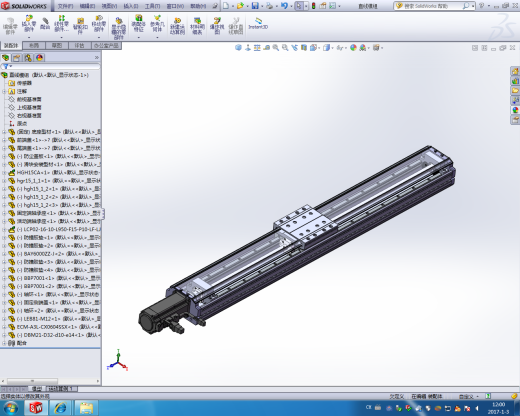Open the 工具 menu in the menu bar
Screen dimensions: 520x416
(152, 6)
